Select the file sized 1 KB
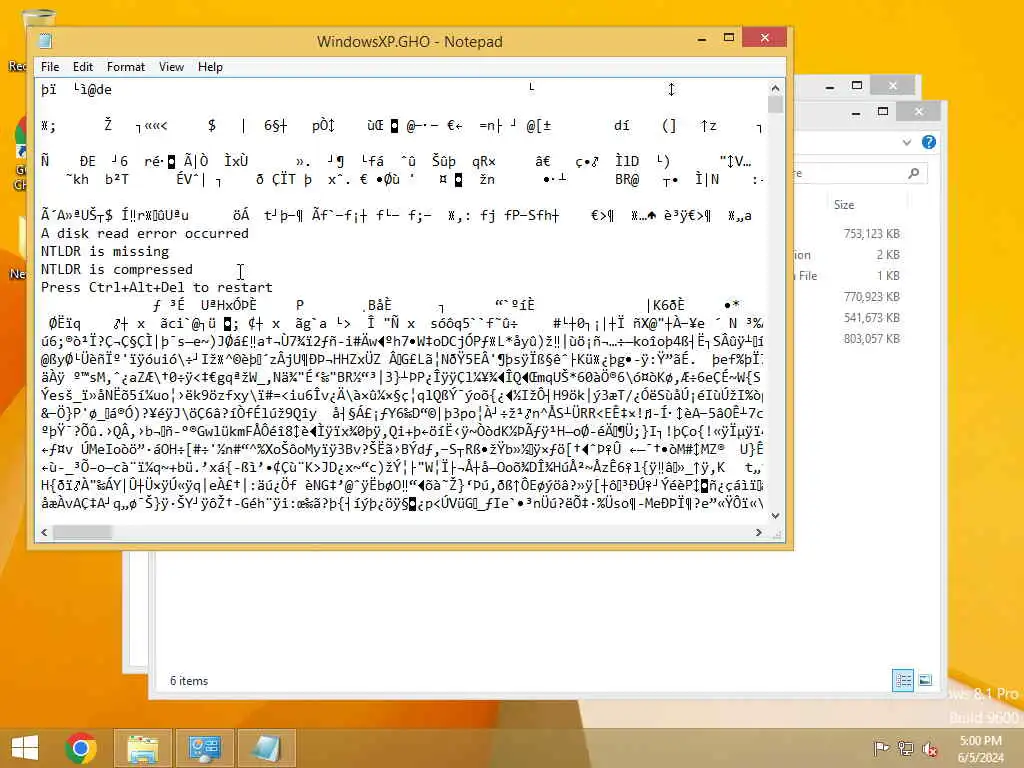 (x=888, y=276)
